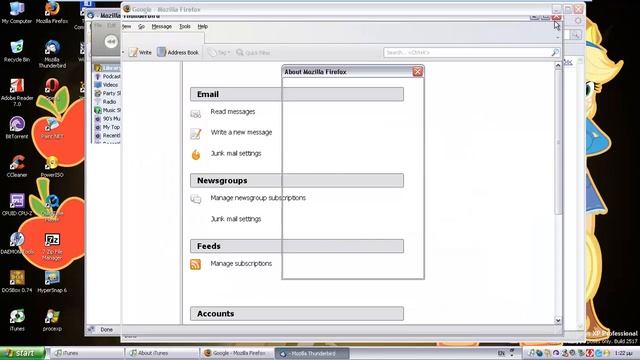Select Radio in iTunes sidebar
The width and height of the screenshot is (640, 360).
click(106, 102)
